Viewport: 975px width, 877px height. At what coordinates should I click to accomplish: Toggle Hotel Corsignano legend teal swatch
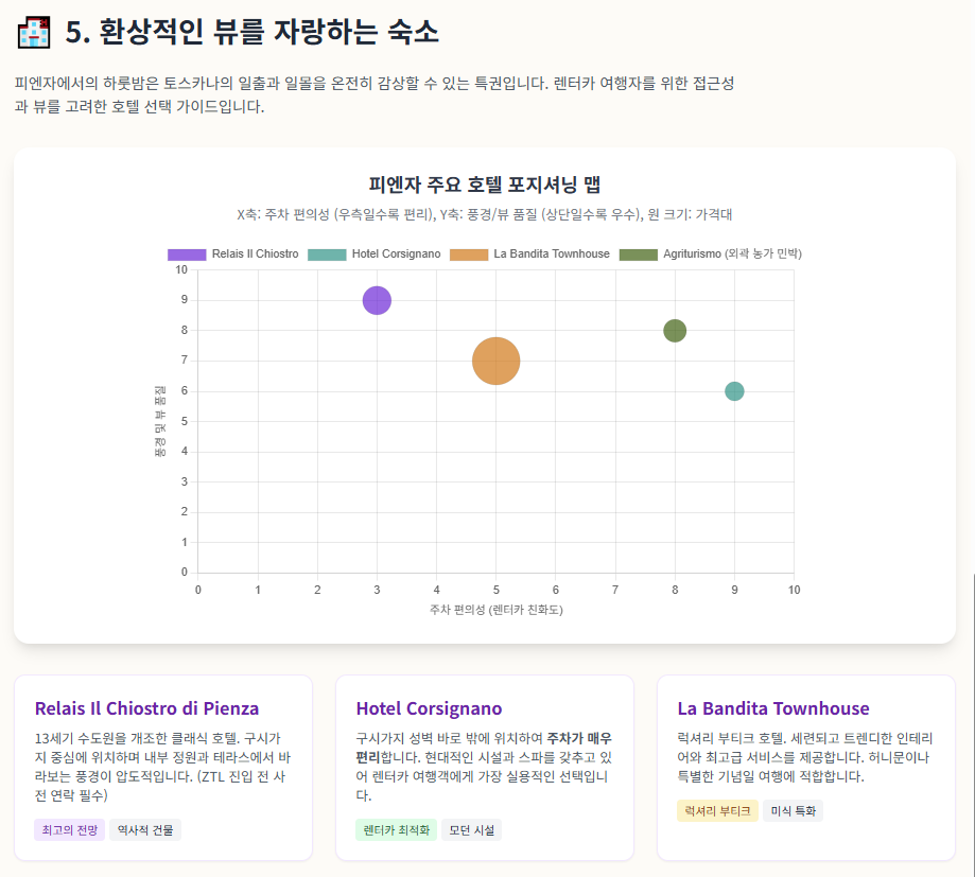[327, 254]
